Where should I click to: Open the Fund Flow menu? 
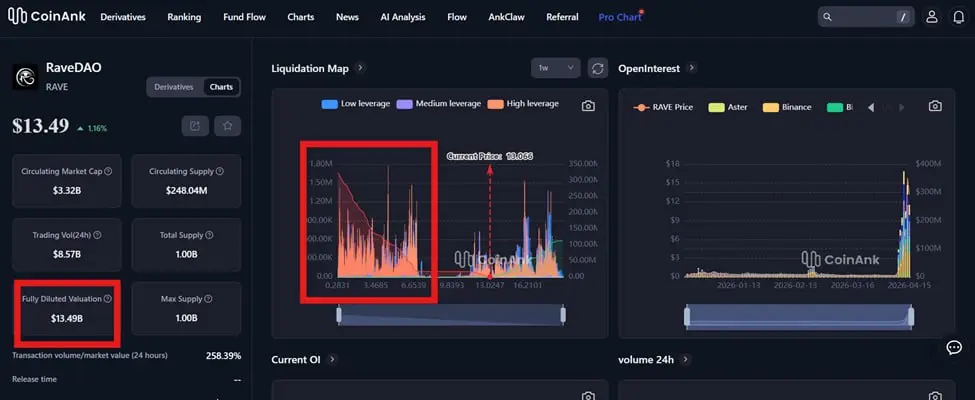(244, 17)
